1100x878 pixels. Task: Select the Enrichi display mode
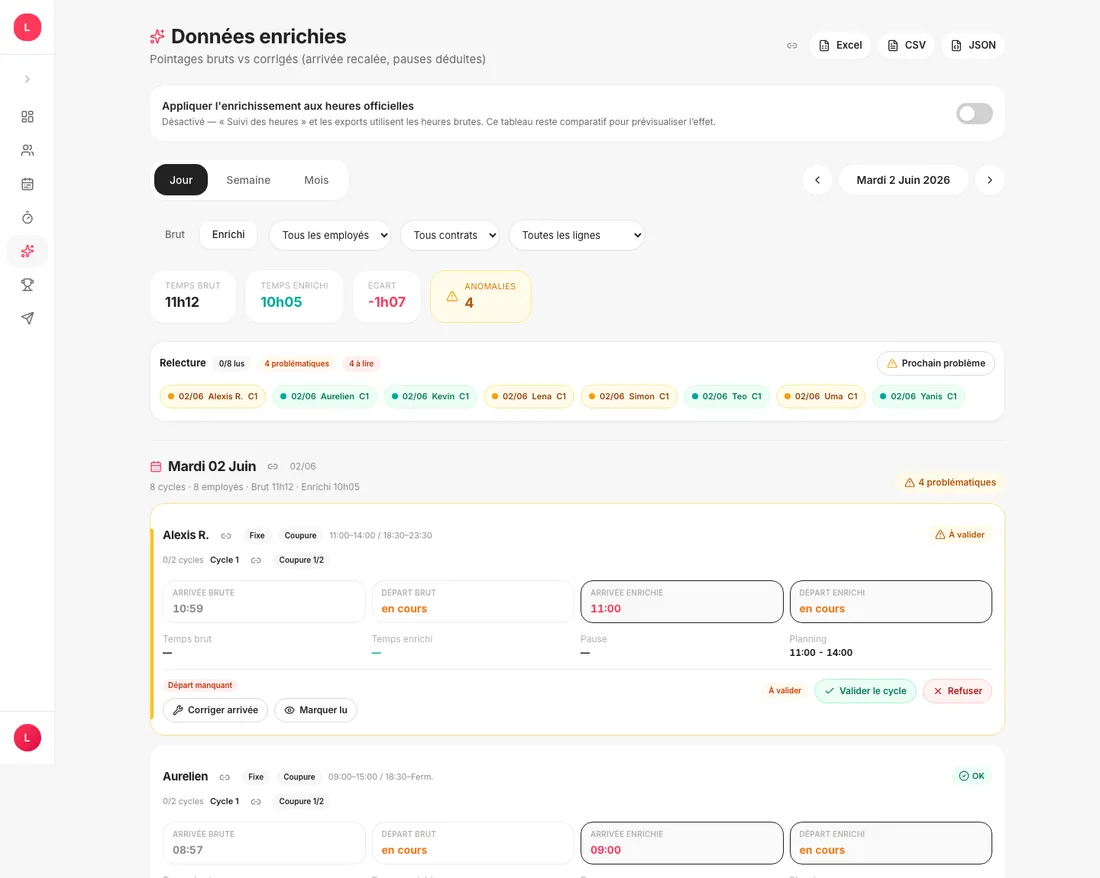(x=229, y=235)
